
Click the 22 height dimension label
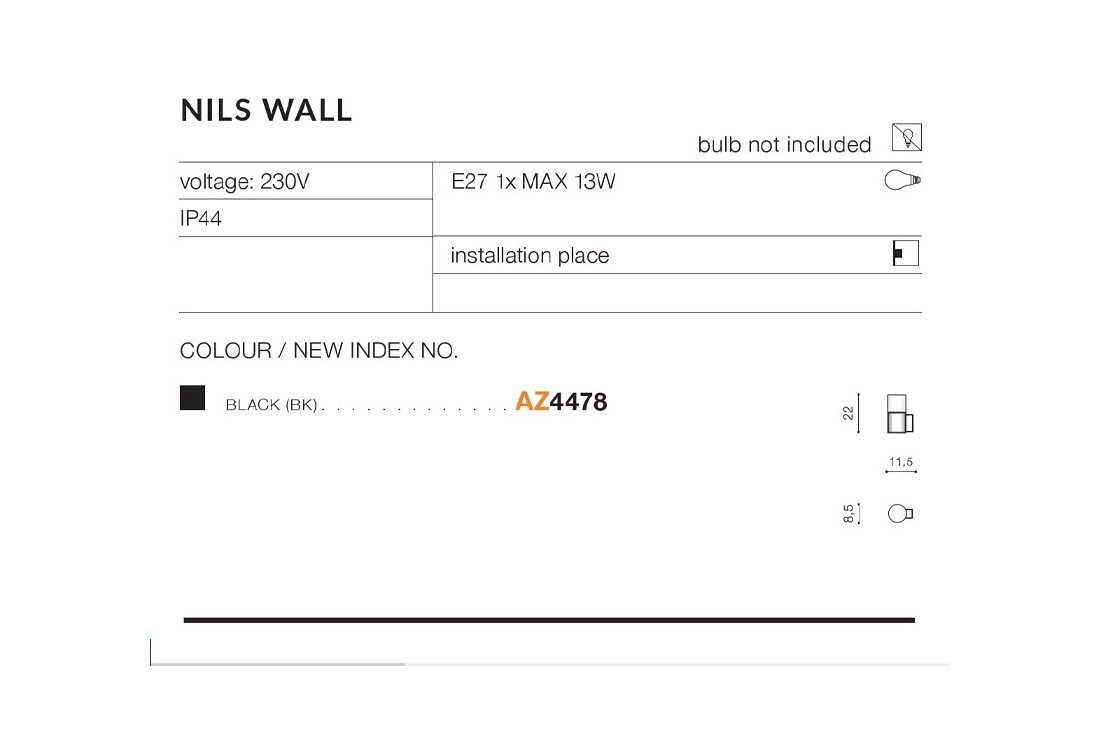pyautogui.click(x=848, y=414)
